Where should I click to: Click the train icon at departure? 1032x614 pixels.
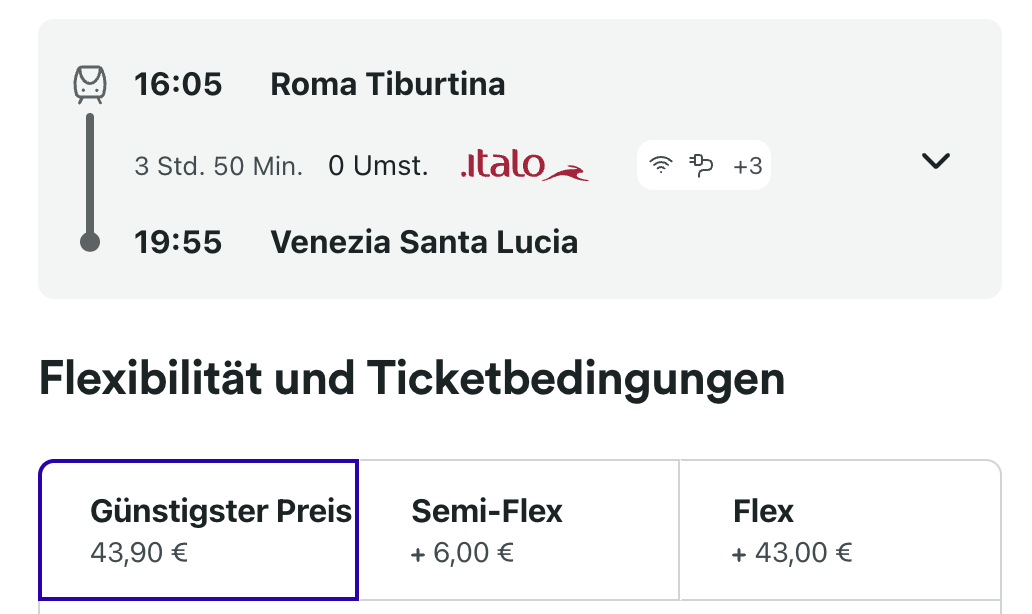pyautogui.click(x=90, y=84)
